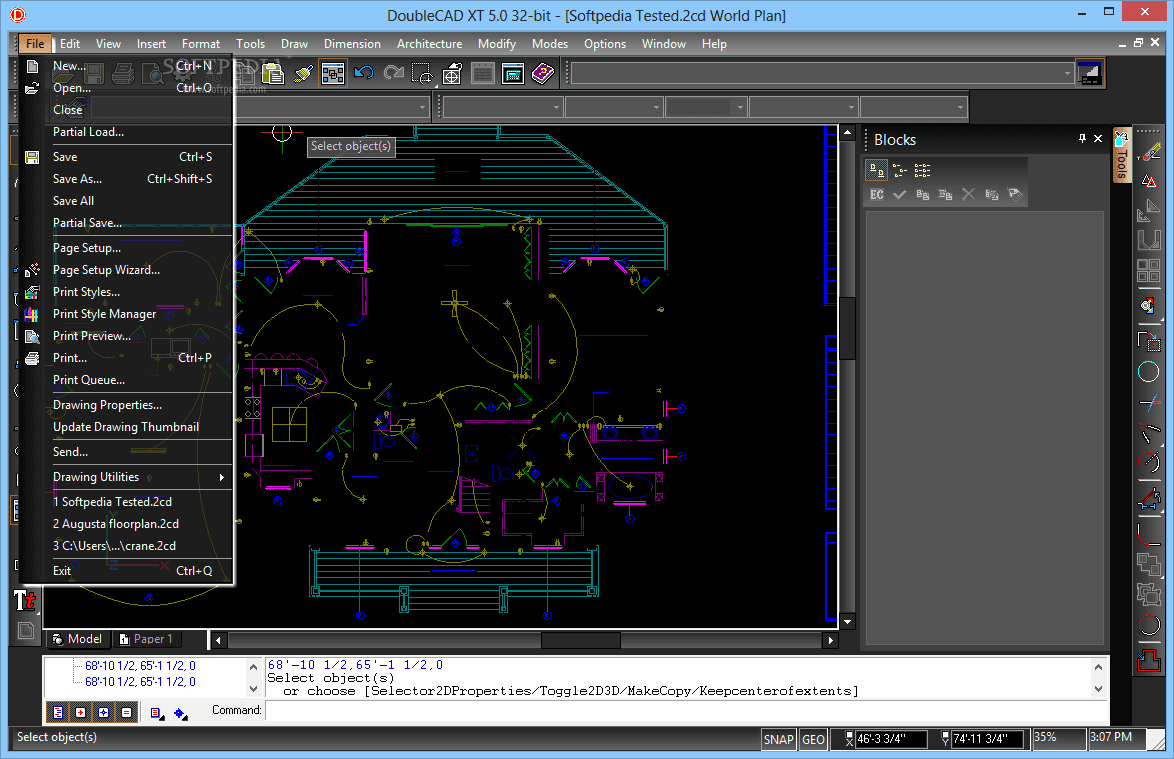Toggle the Blocks panel icon view button
Screen dimensions: 1174x759
point(877,171)
